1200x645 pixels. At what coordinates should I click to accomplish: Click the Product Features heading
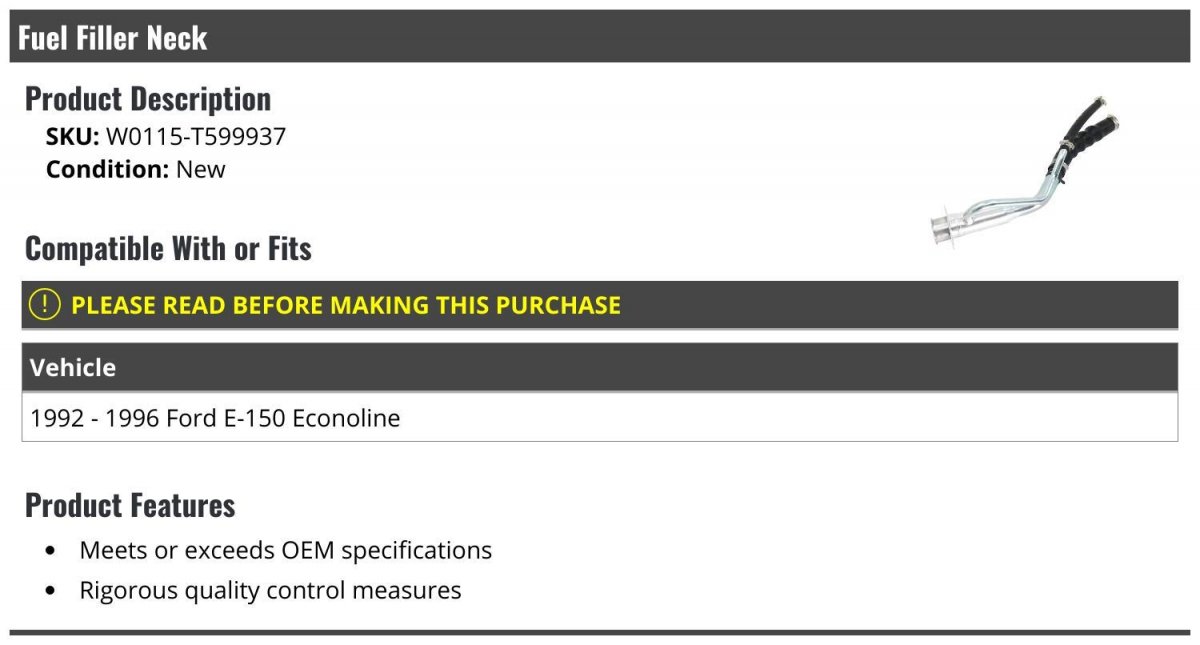pyautogui.click(x=130, y=505)
